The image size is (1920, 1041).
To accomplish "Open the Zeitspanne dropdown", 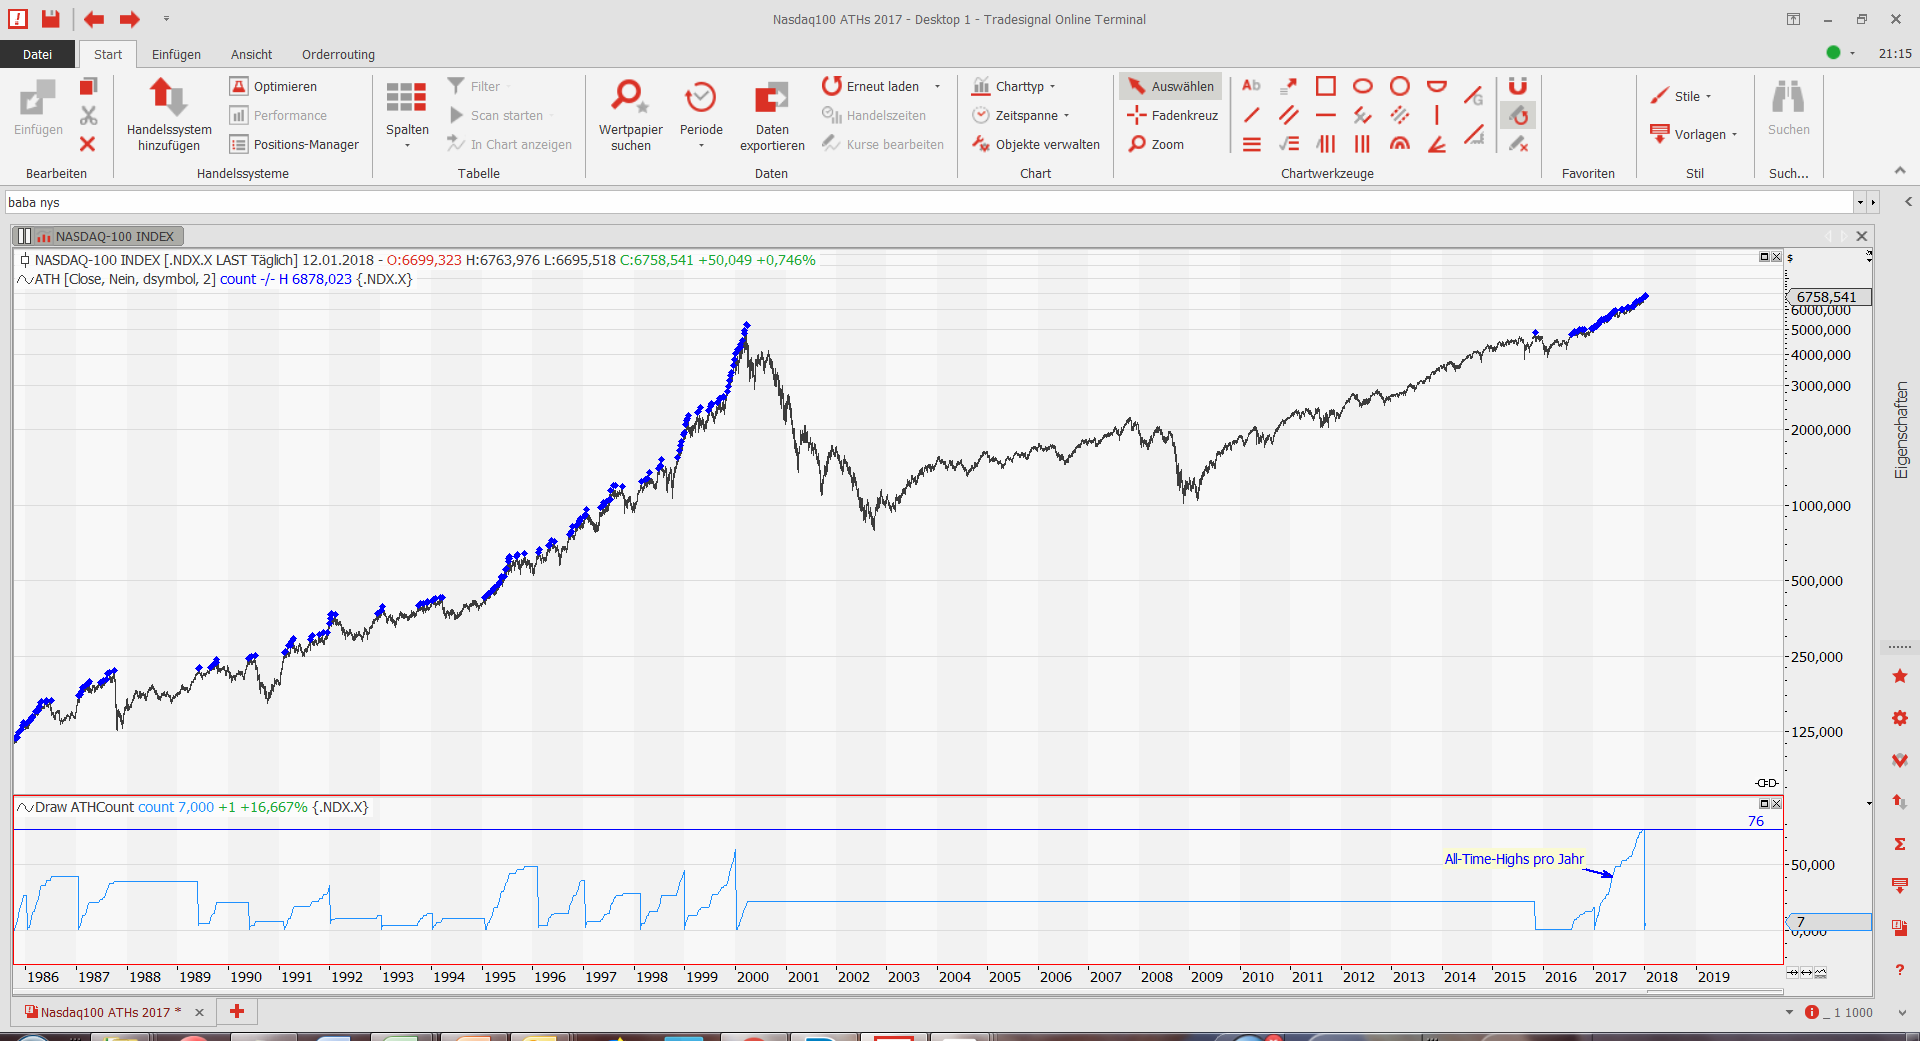I will click(x=1021, y=116).
